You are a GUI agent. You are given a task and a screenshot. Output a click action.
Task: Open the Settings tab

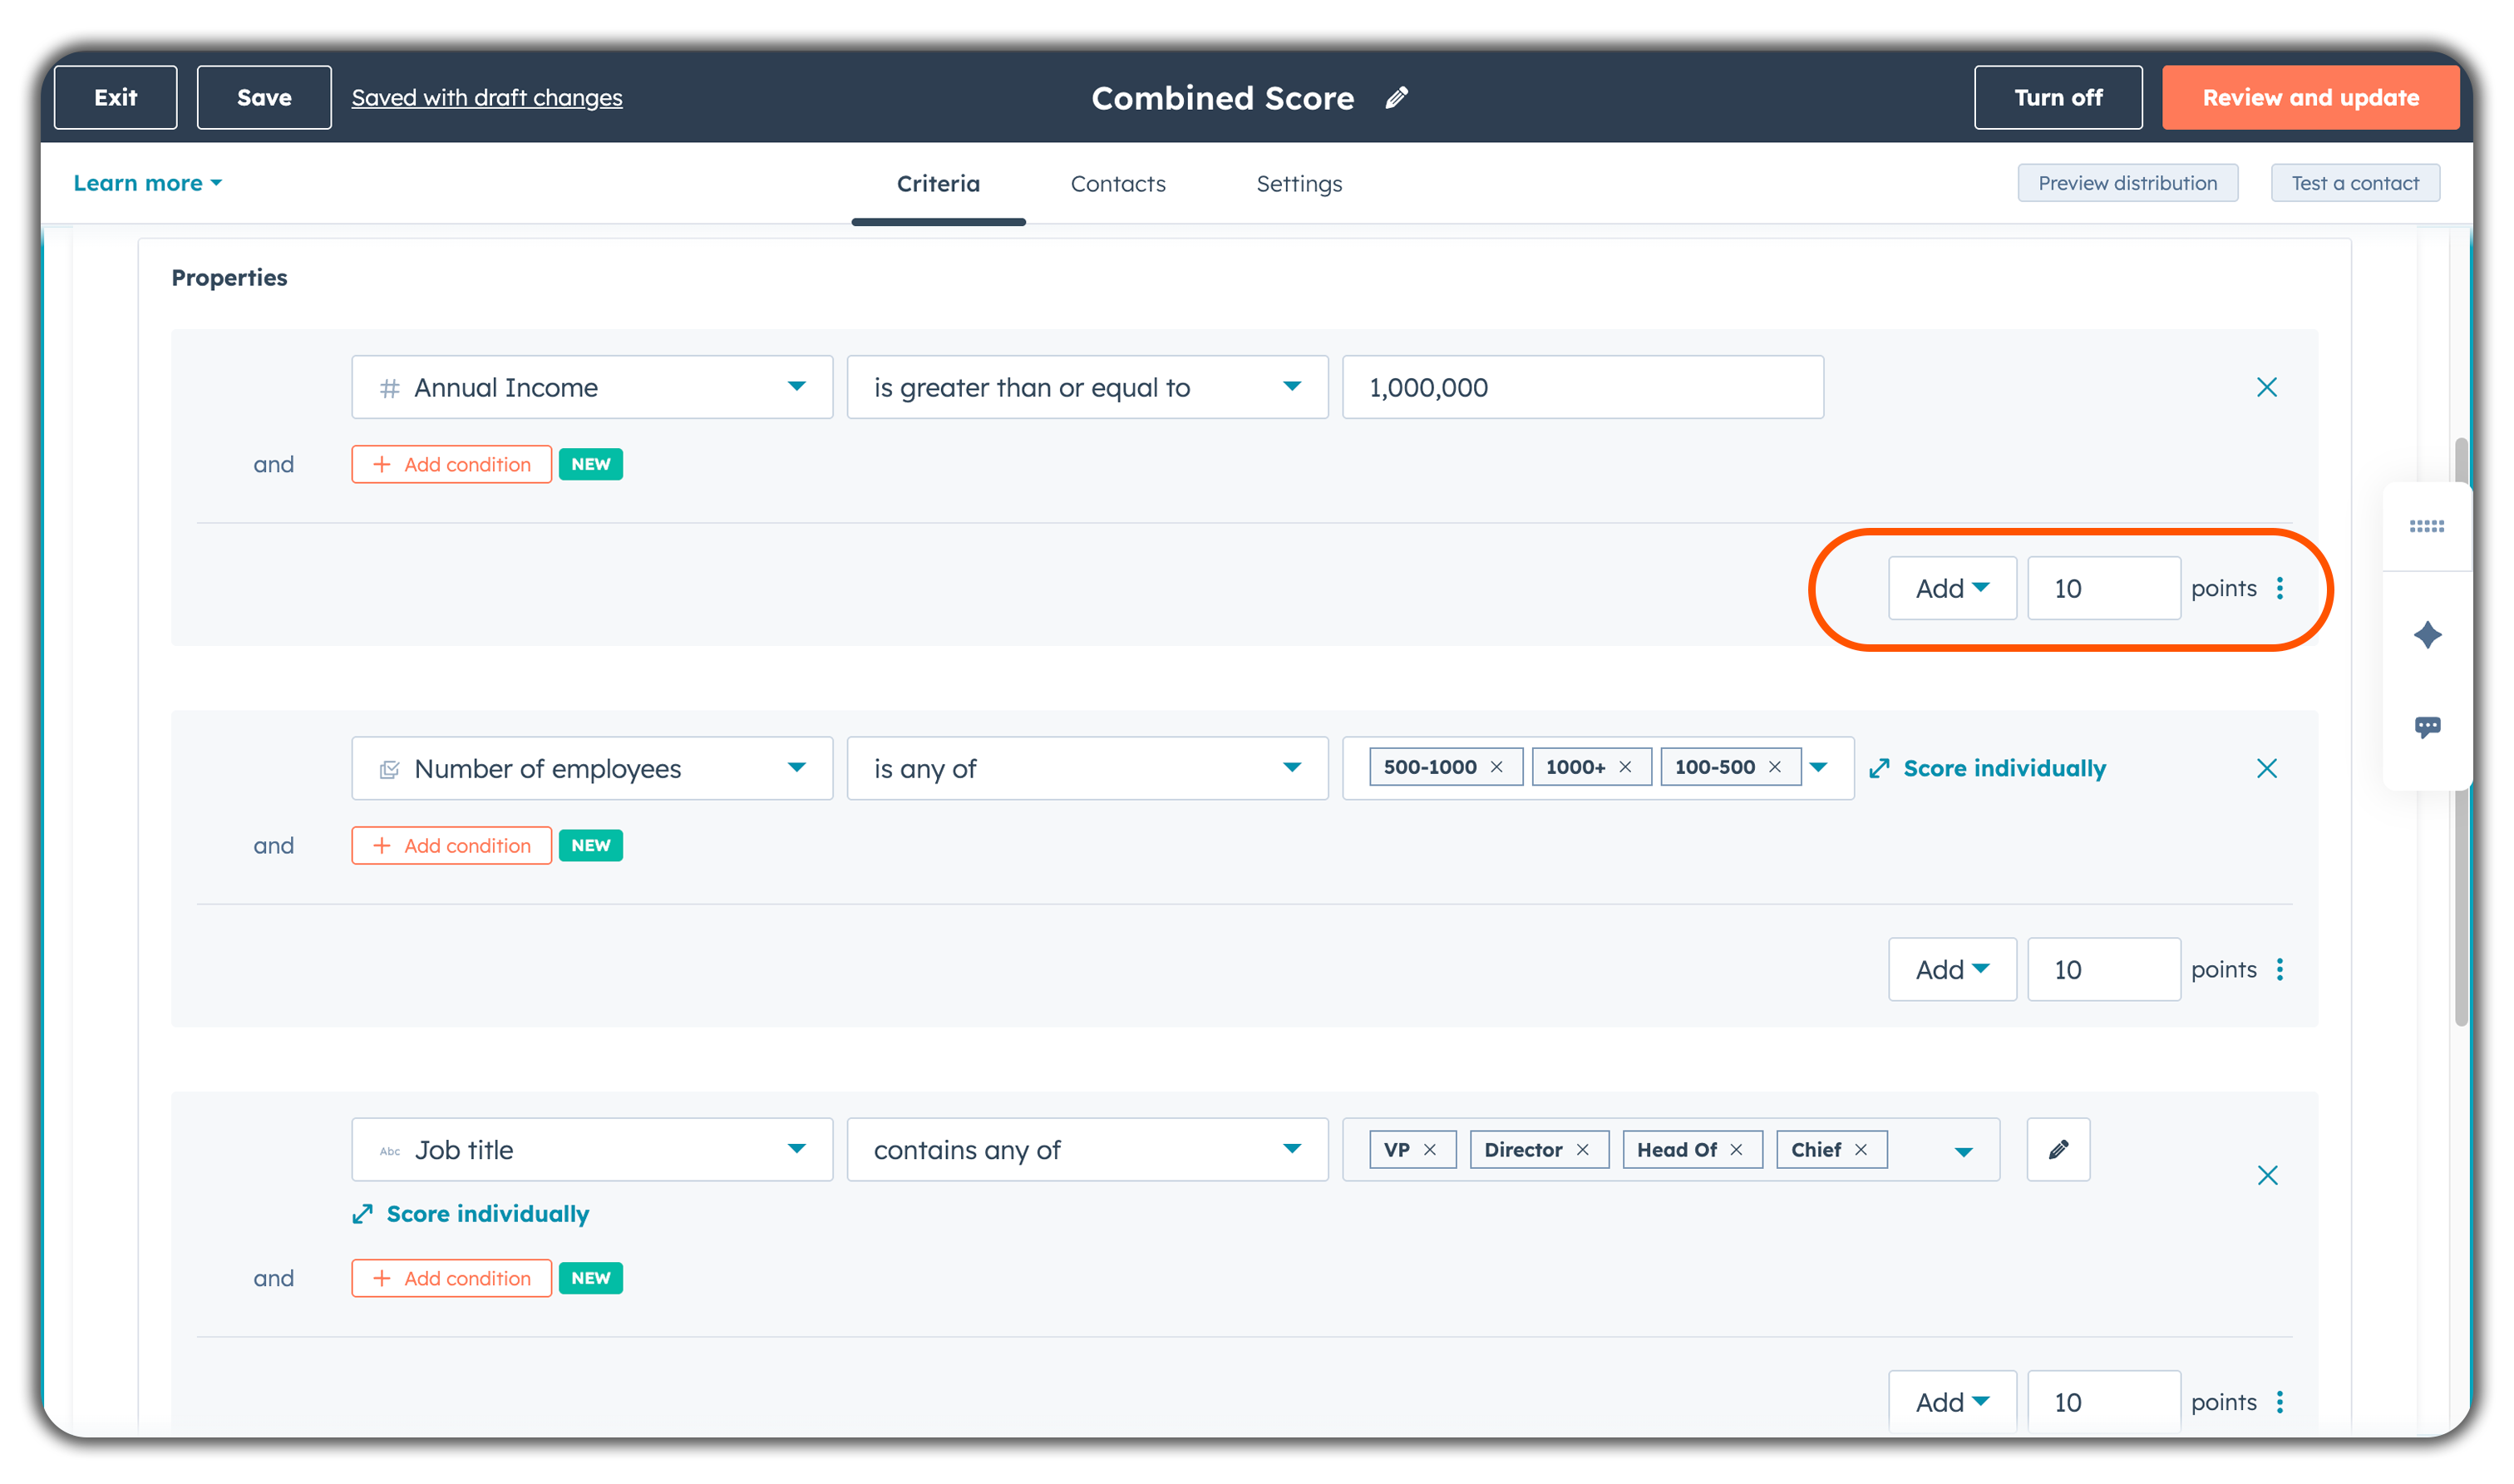pos(1298,184)
